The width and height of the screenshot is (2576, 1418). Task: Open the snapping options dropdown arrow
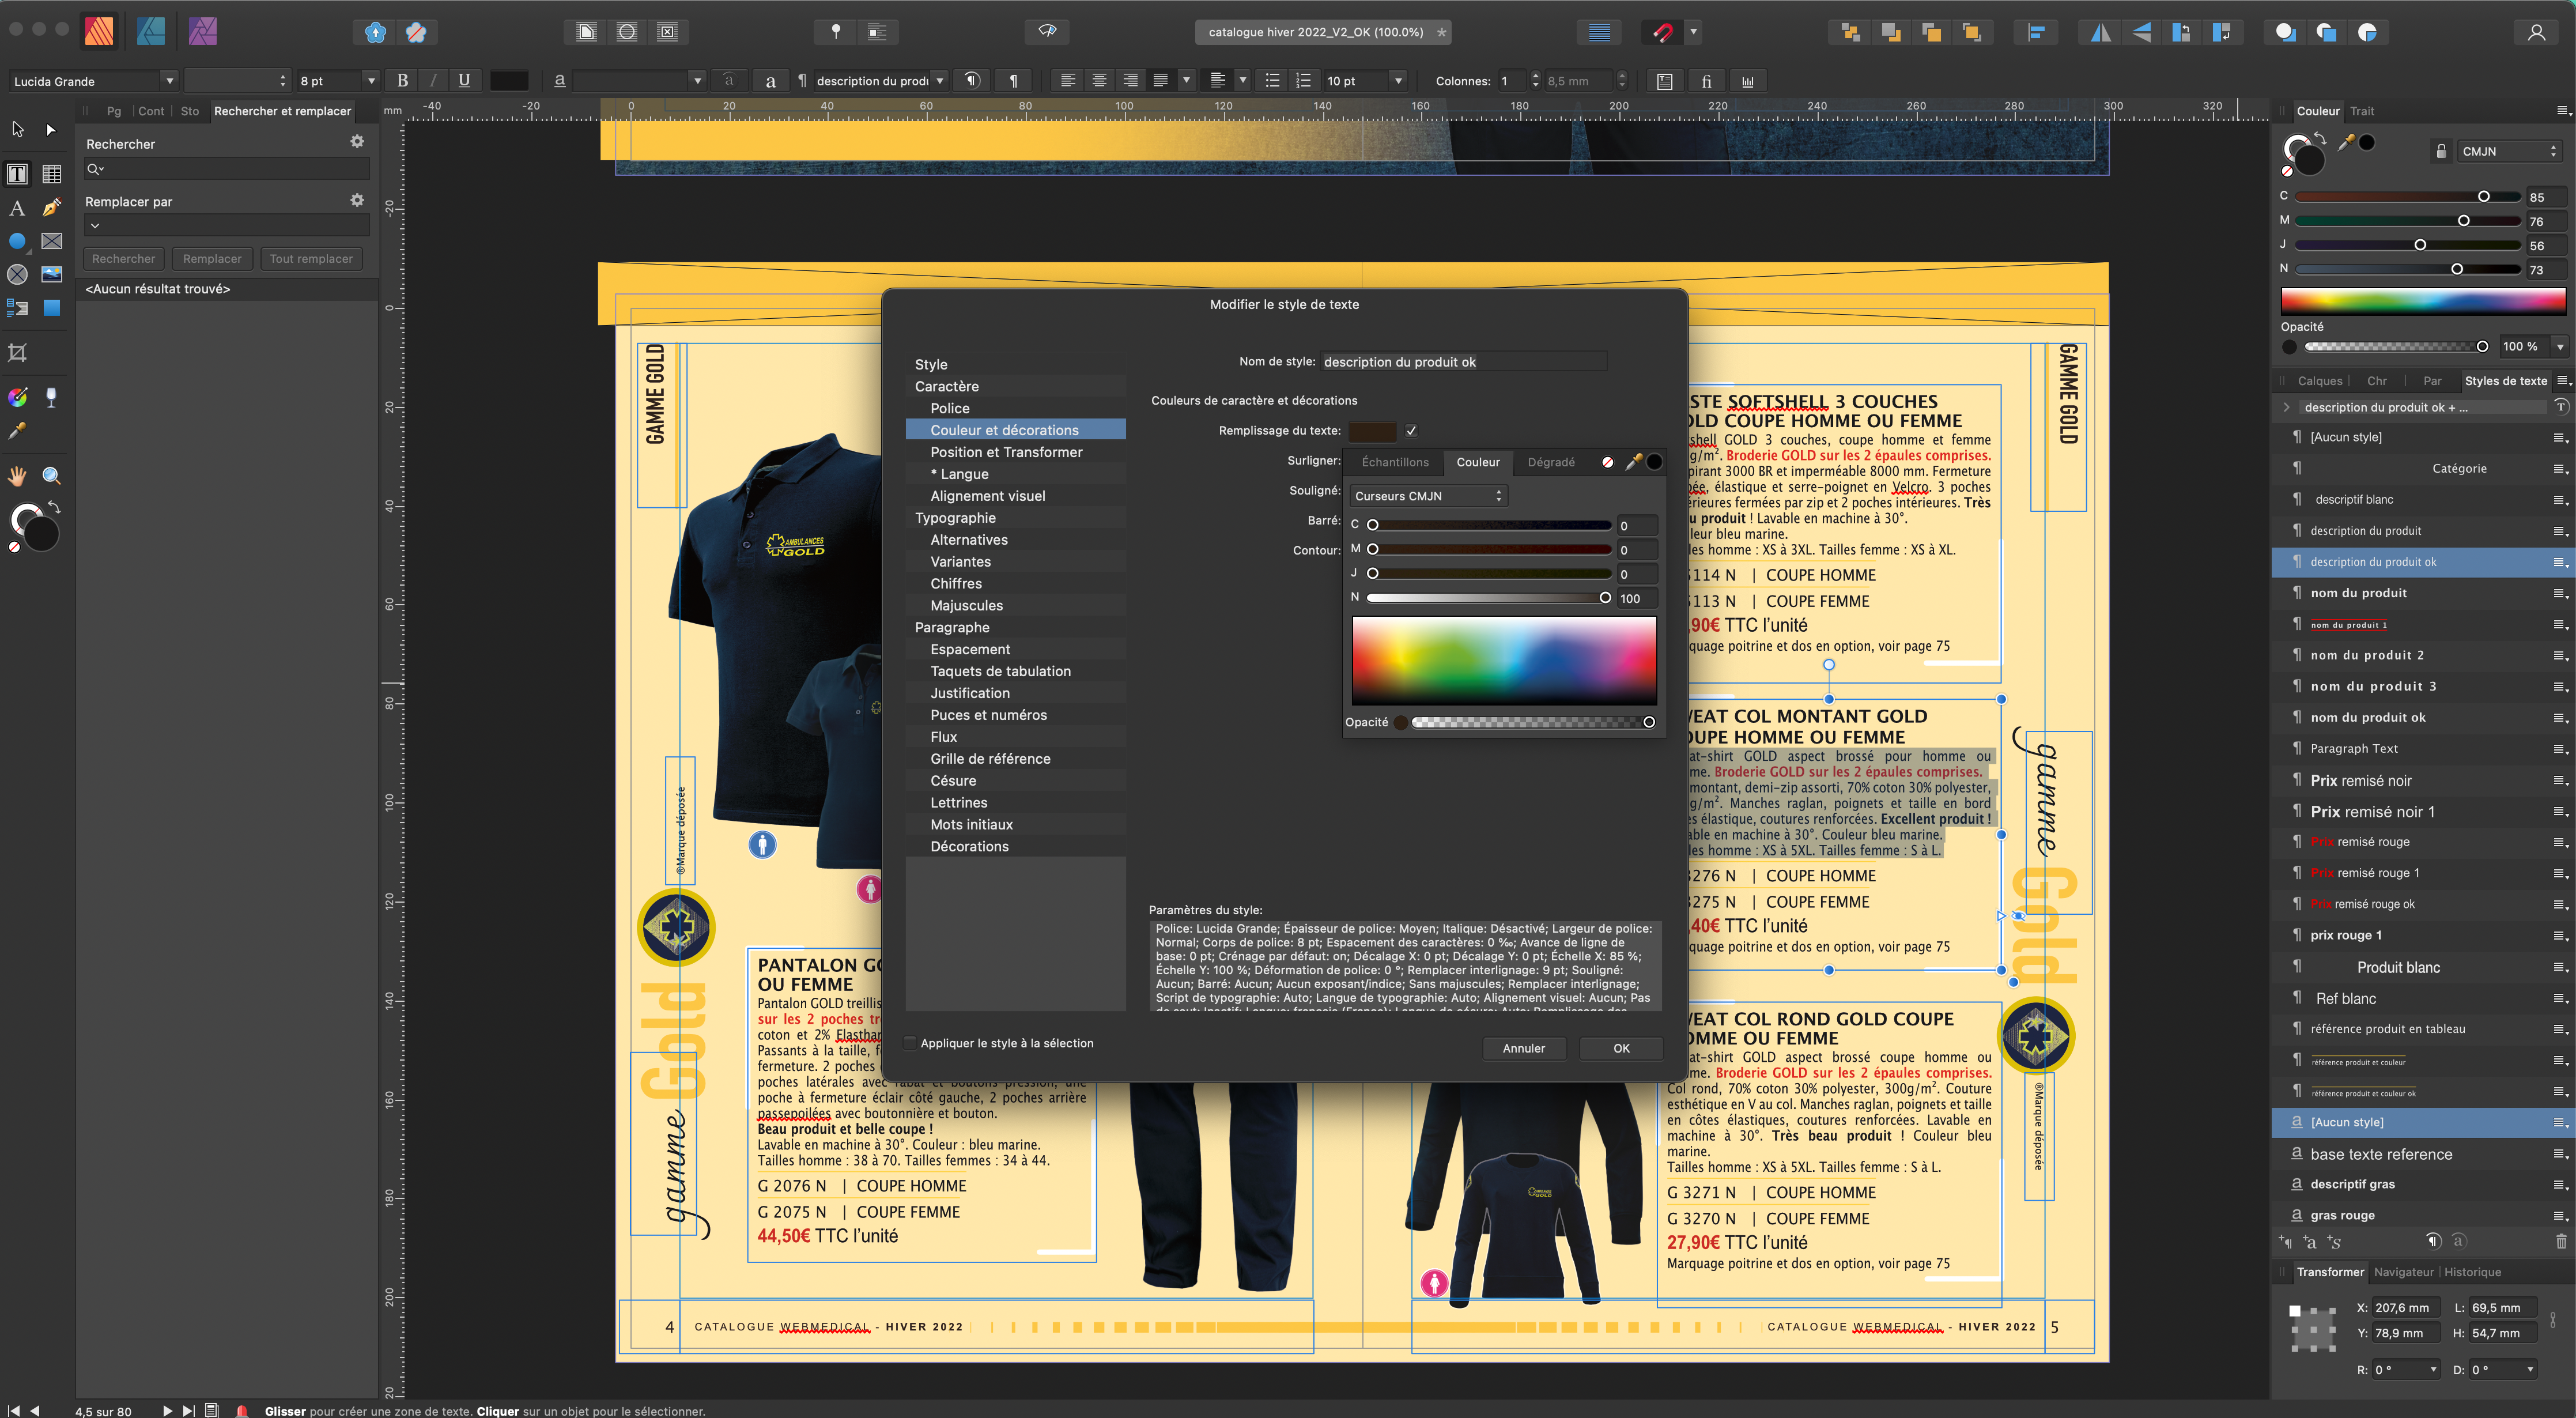click(x=1693, y=32)
